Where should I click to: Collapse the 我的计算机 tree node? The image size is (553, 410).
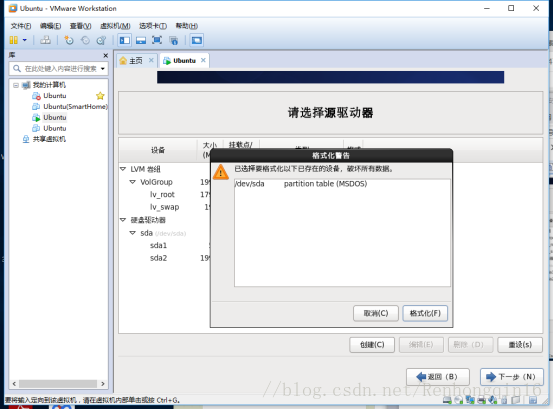click(16, 85)
